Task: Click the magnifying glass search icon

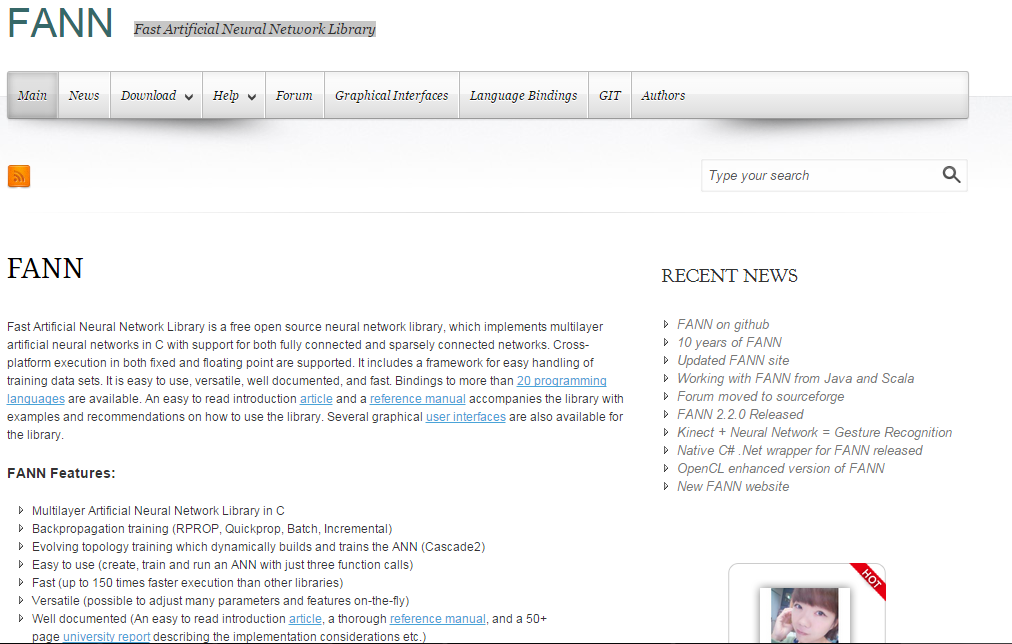Action: (951, 174)
